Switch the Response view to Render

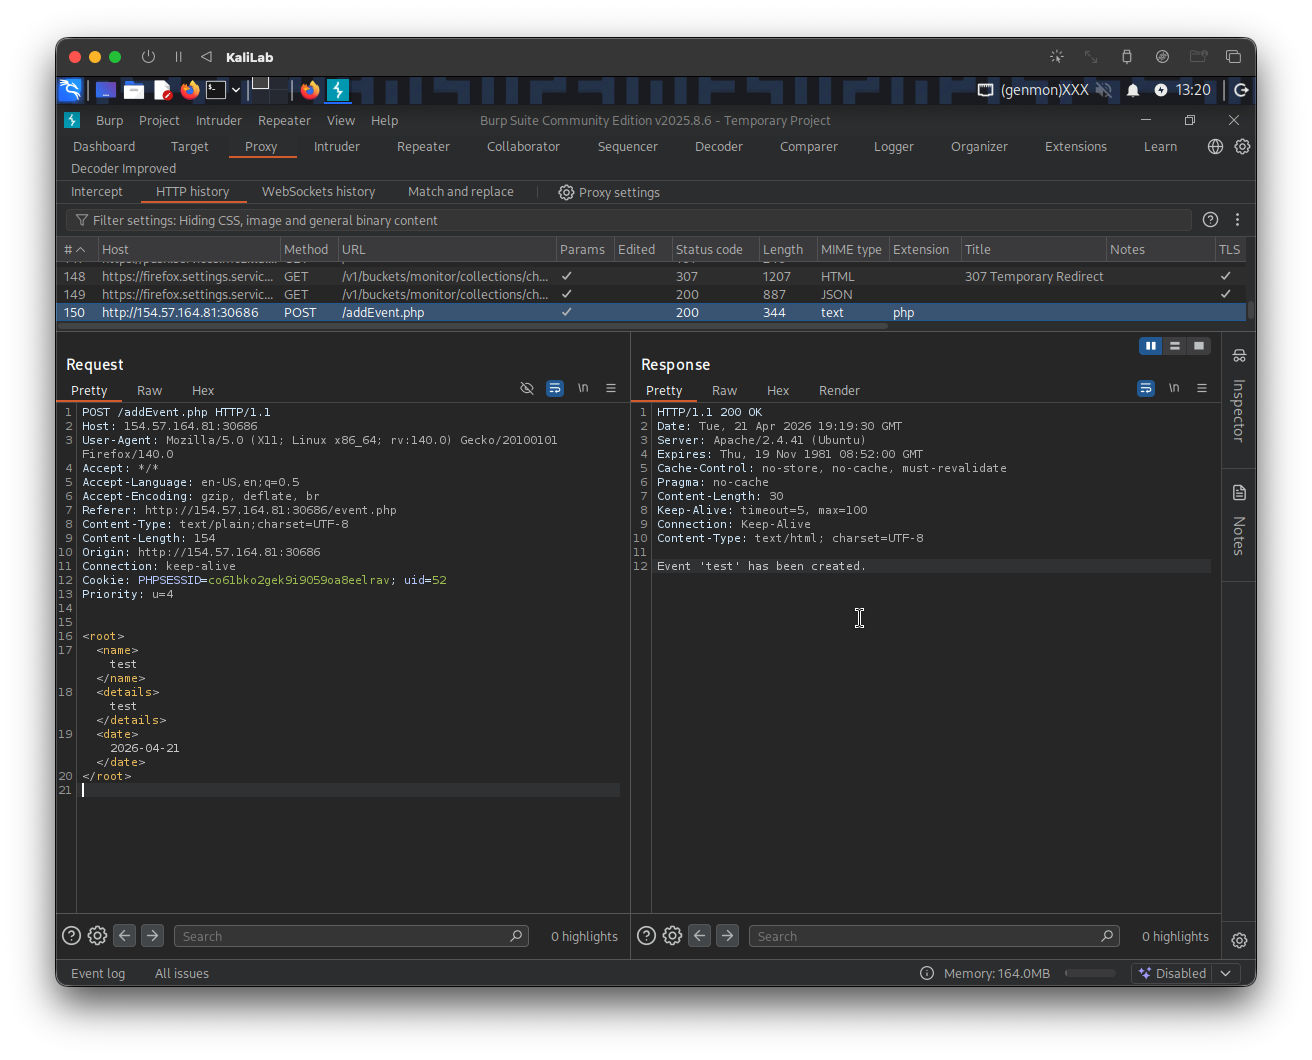[x=839, y=391]
